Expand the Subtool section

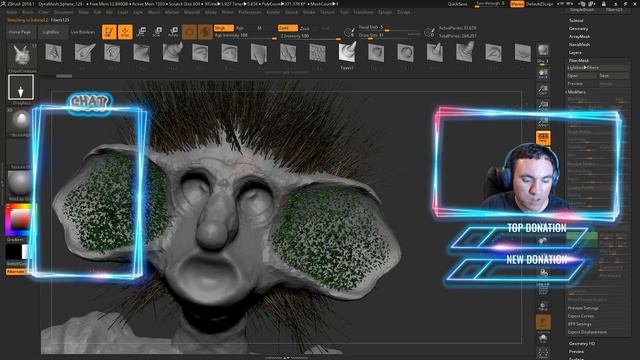(x=576, y=20)
